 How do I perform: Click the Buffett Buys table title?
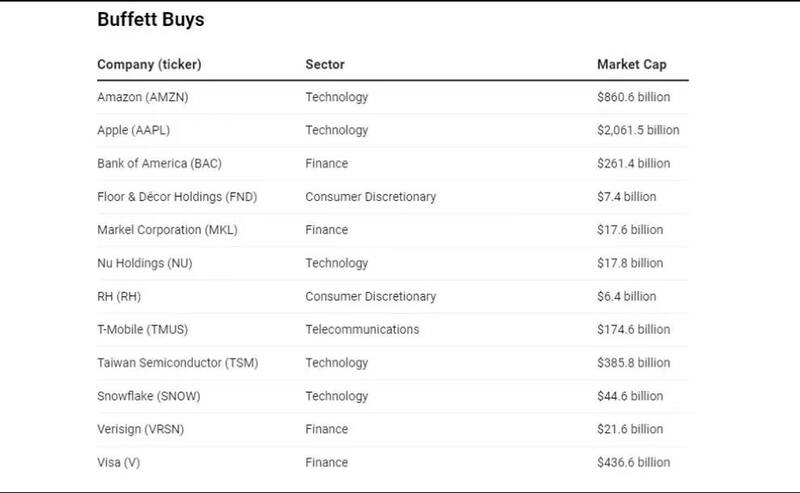[x=151, y=19]
